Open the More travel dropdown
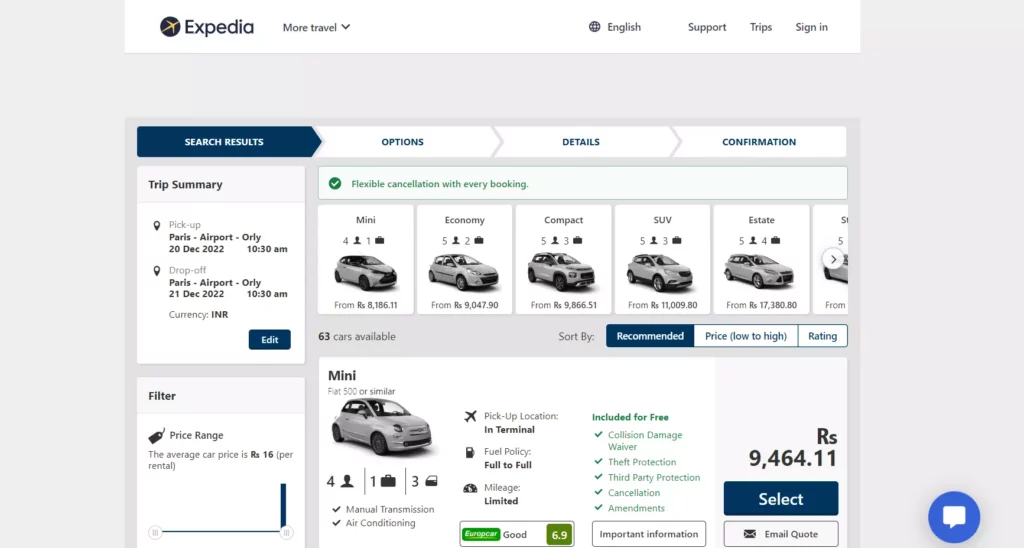 [316, 27]
